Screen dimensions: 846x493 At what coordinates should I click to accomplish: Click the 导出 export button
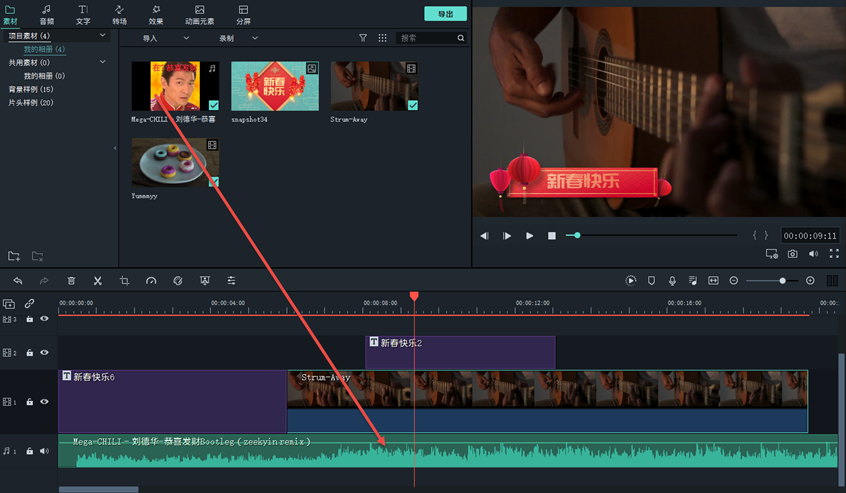[x=445, y=14]
